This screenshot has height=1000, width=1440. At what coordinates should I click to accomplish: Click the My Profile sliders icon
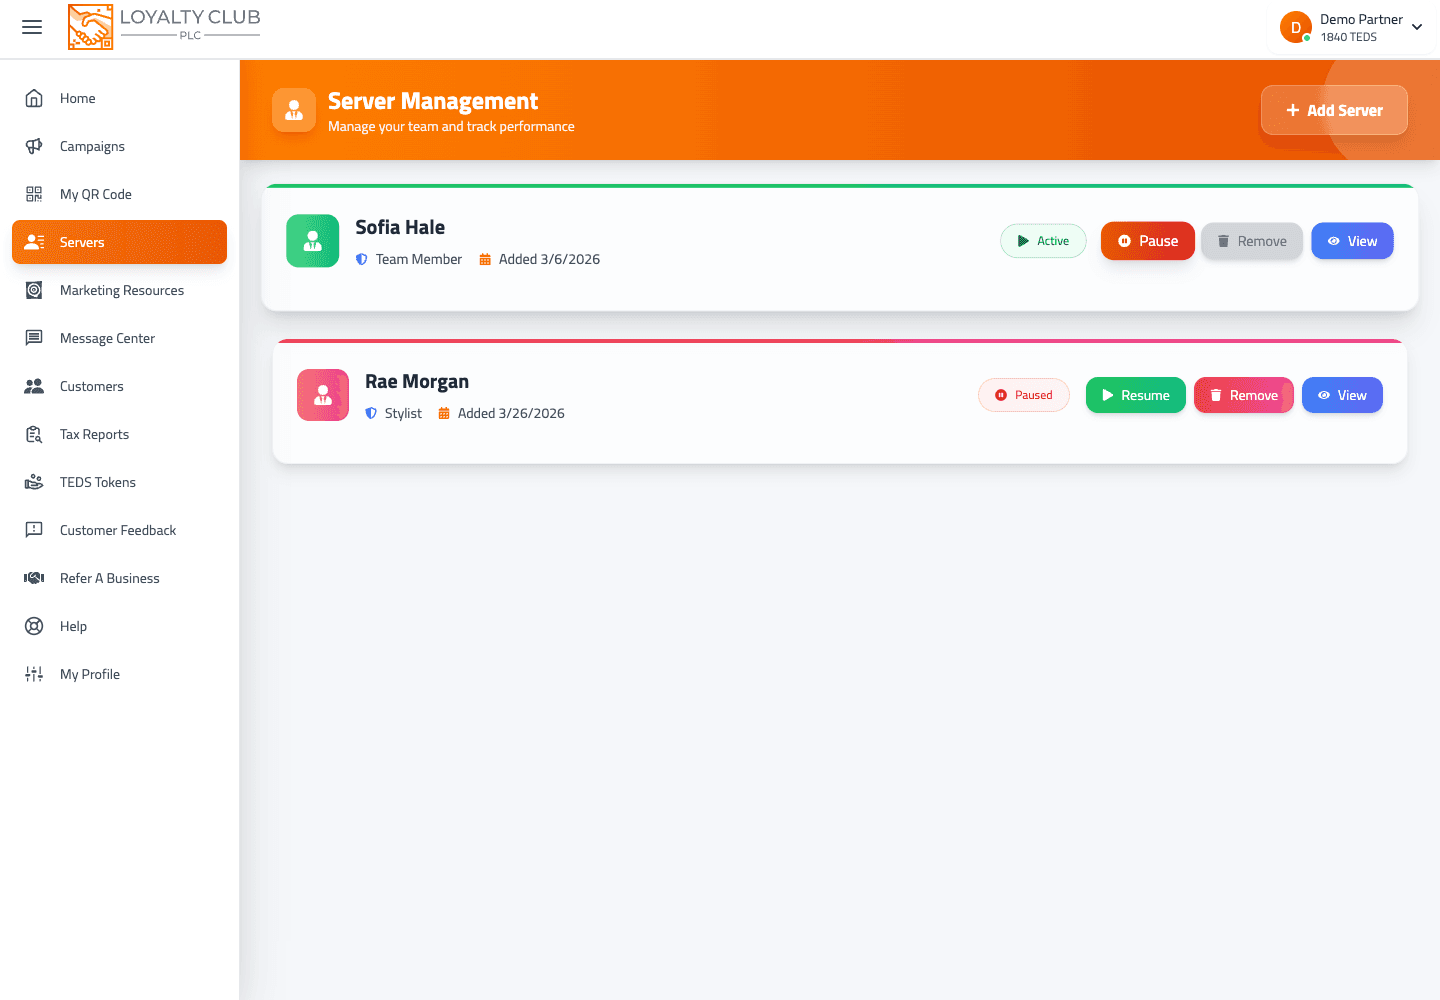tap(34, 674)
